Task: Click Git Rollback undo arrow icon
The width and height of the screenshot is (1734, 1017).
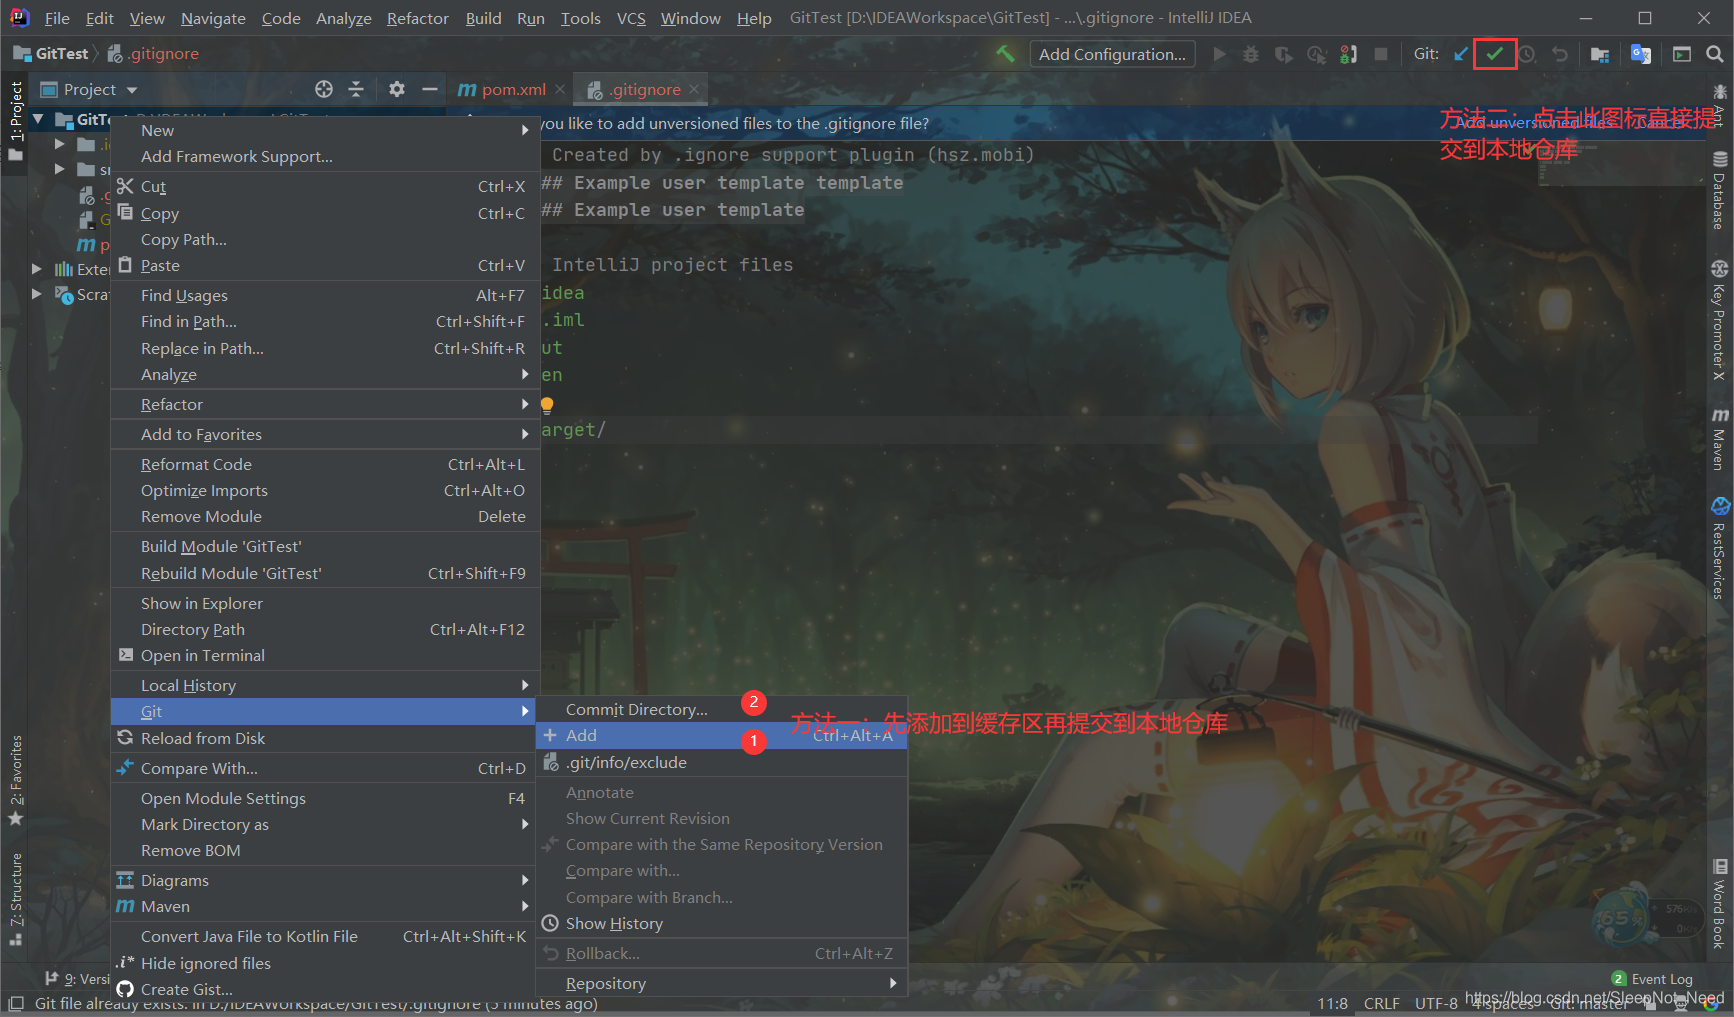Action: click(1560, 54)
